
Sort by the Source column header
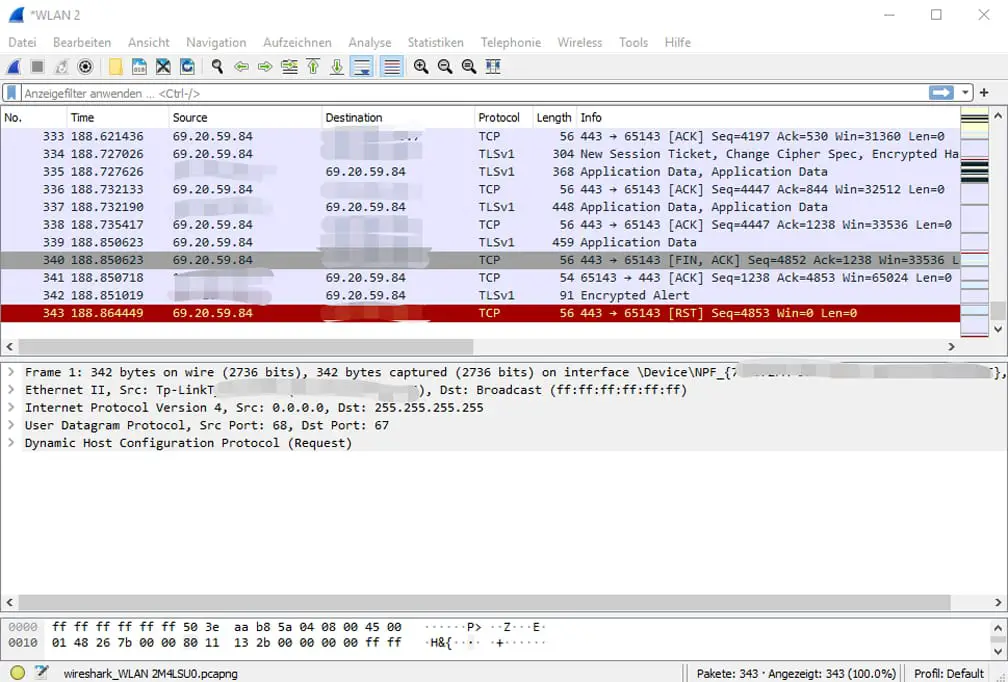(x=244, y=118)
